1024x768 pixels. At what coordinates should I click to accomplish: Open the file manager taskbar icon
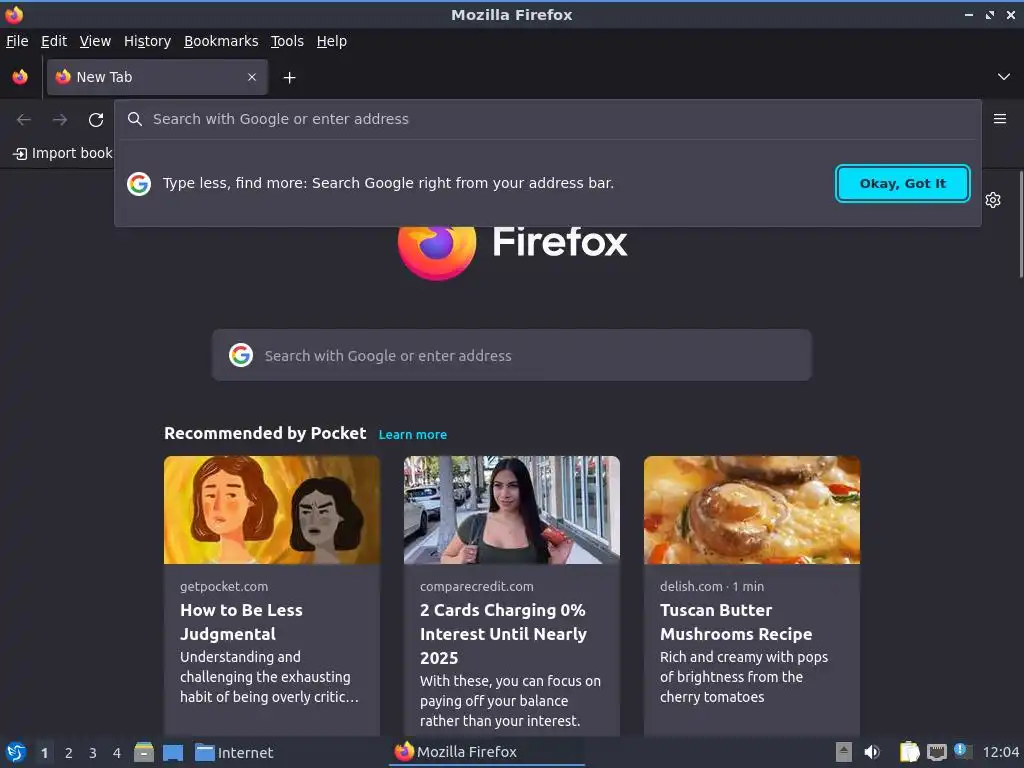pyautogui.click(x=144, y=753)
